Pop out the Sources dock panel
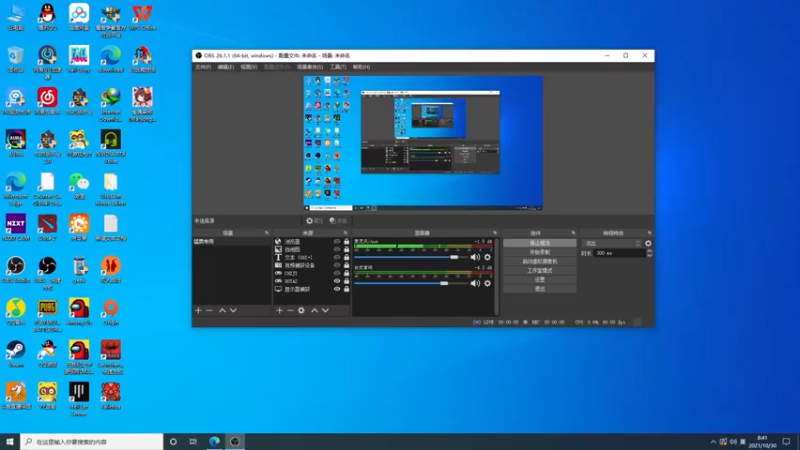This screenshot has width=800, height=450. point(345,233)
